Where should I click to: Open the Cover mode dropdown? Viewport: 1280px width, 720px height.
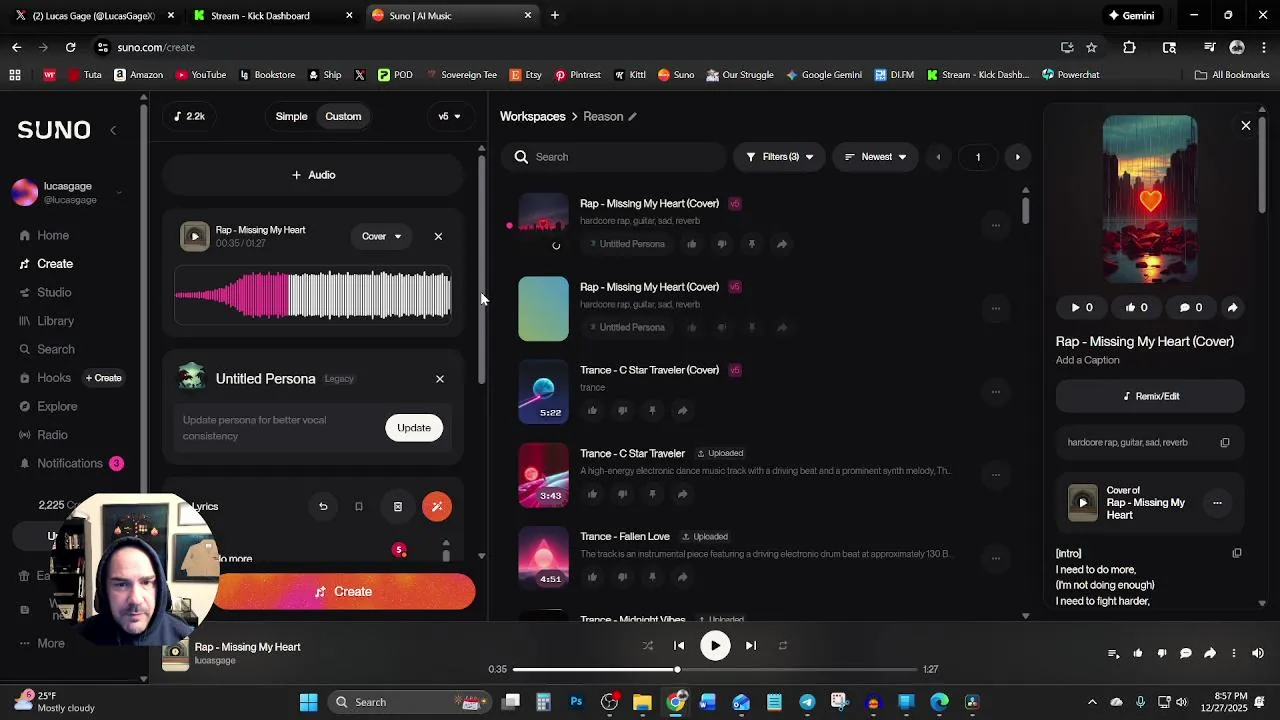[x=381, y=237]
